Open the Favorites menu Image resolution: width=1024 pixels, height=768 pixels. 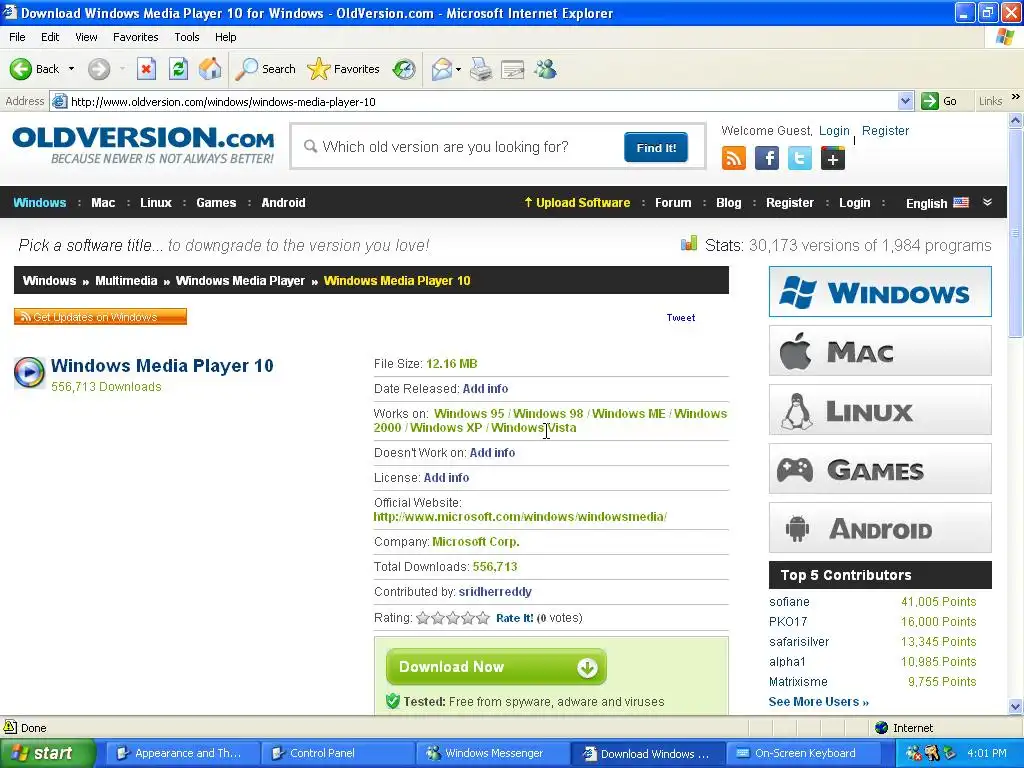(x=135, y=37)
